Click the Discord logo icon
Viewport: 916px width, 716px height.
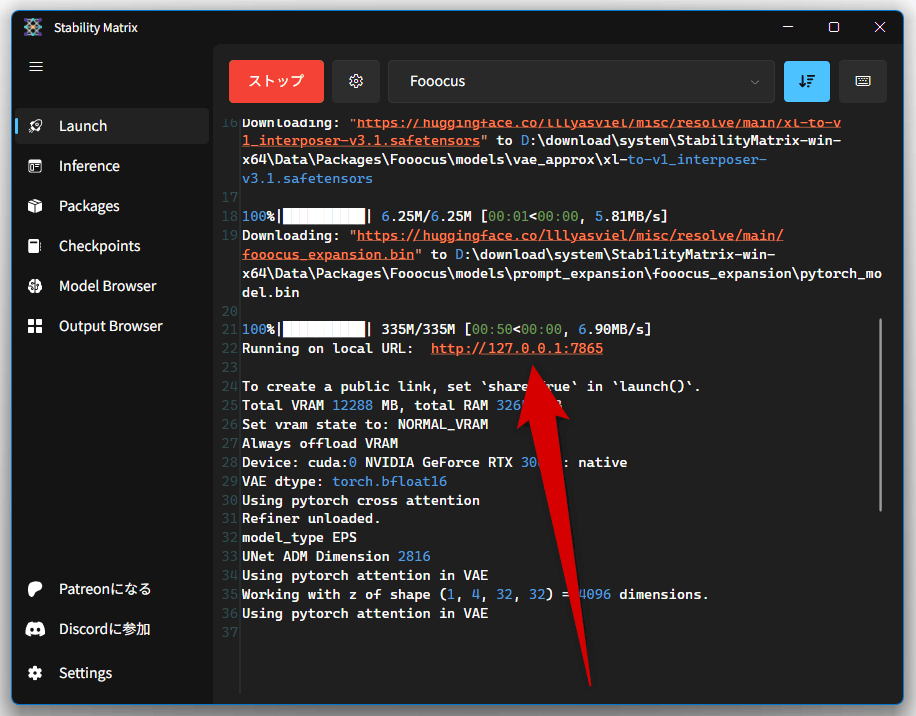36,629
